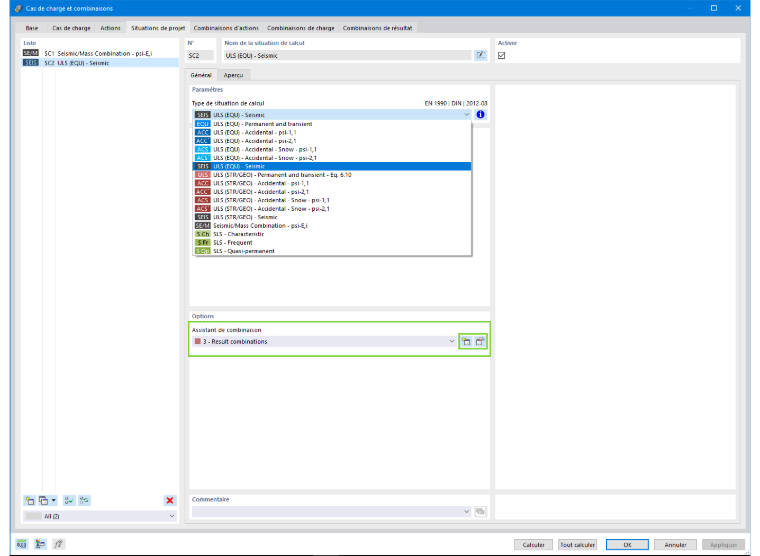Confirm with the OK button
Viewport: 760px width, 556px height.
click(627, 545)
